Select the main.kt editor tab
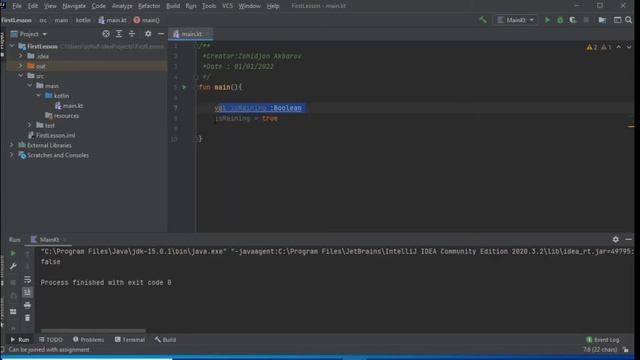 191,34
